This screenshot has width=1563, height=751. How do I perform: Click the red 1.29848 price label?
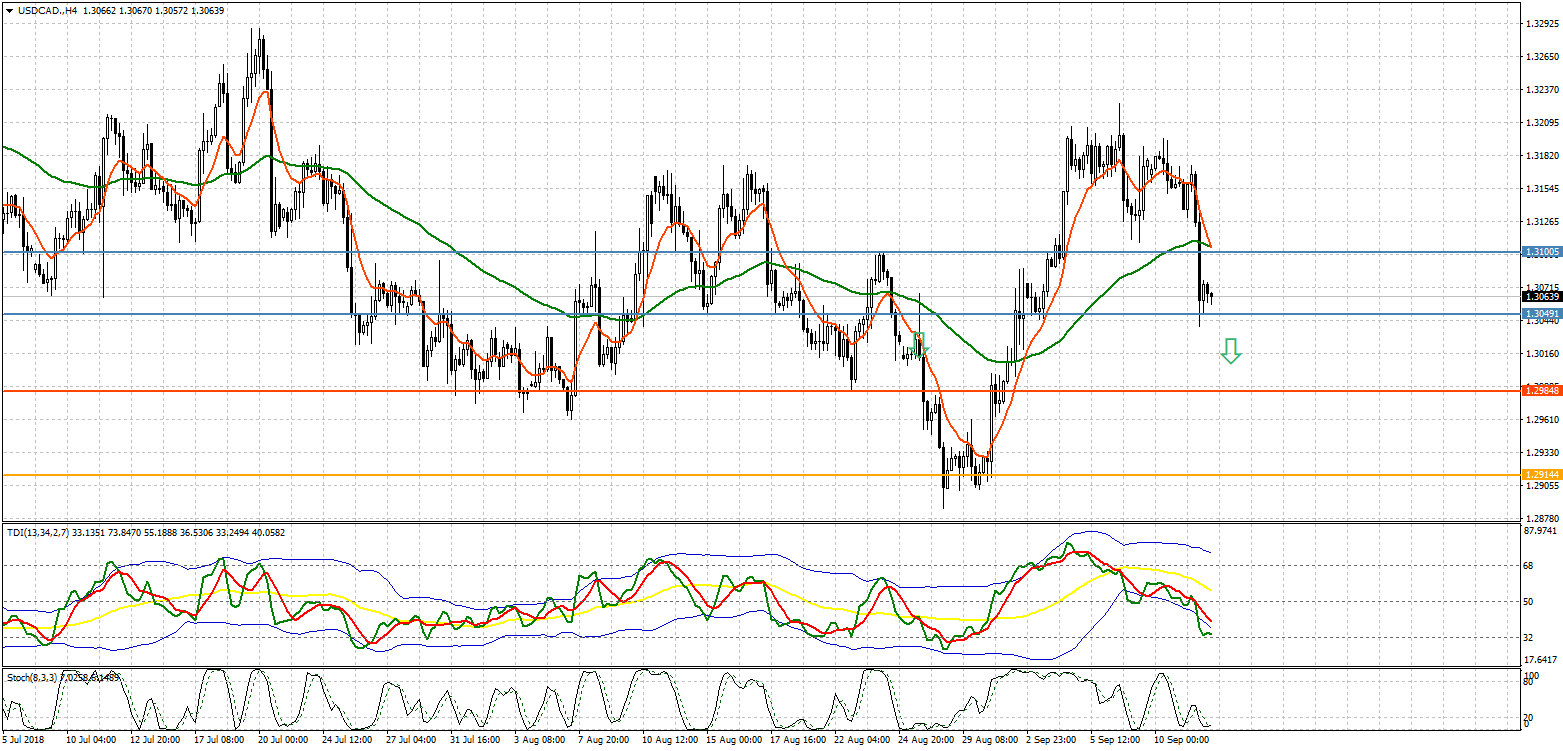pyautogui.click(x=1541, y=391)
